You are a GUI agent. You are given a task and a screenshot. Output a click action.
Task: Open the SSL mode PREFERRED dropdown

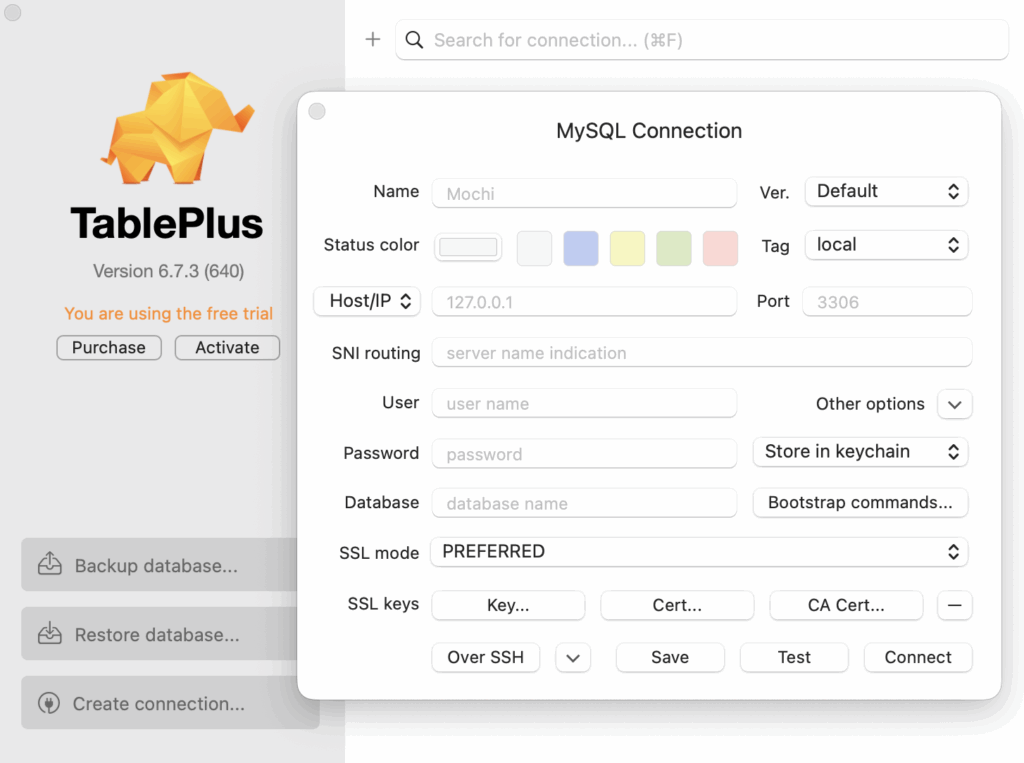698,552
